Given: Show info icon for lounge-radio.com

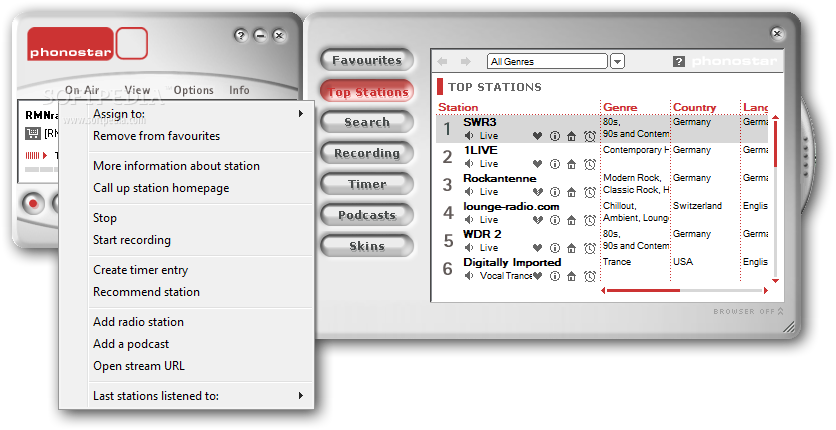Looking at the screenshot, I should click(x=554, y=220).
